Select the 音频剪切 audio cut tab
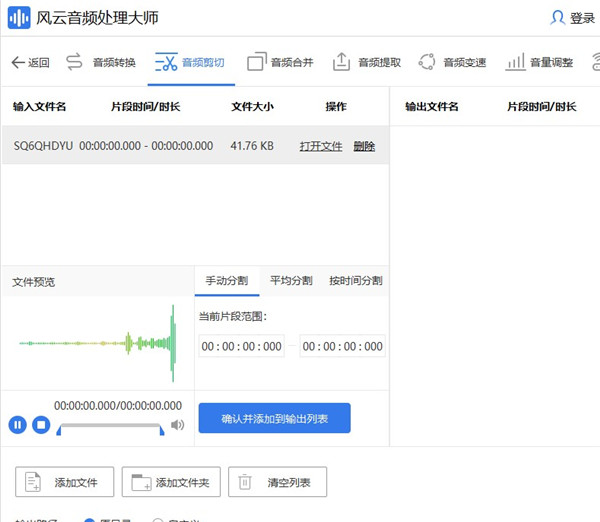Screen dimensions: 600x522 (190, 62)
